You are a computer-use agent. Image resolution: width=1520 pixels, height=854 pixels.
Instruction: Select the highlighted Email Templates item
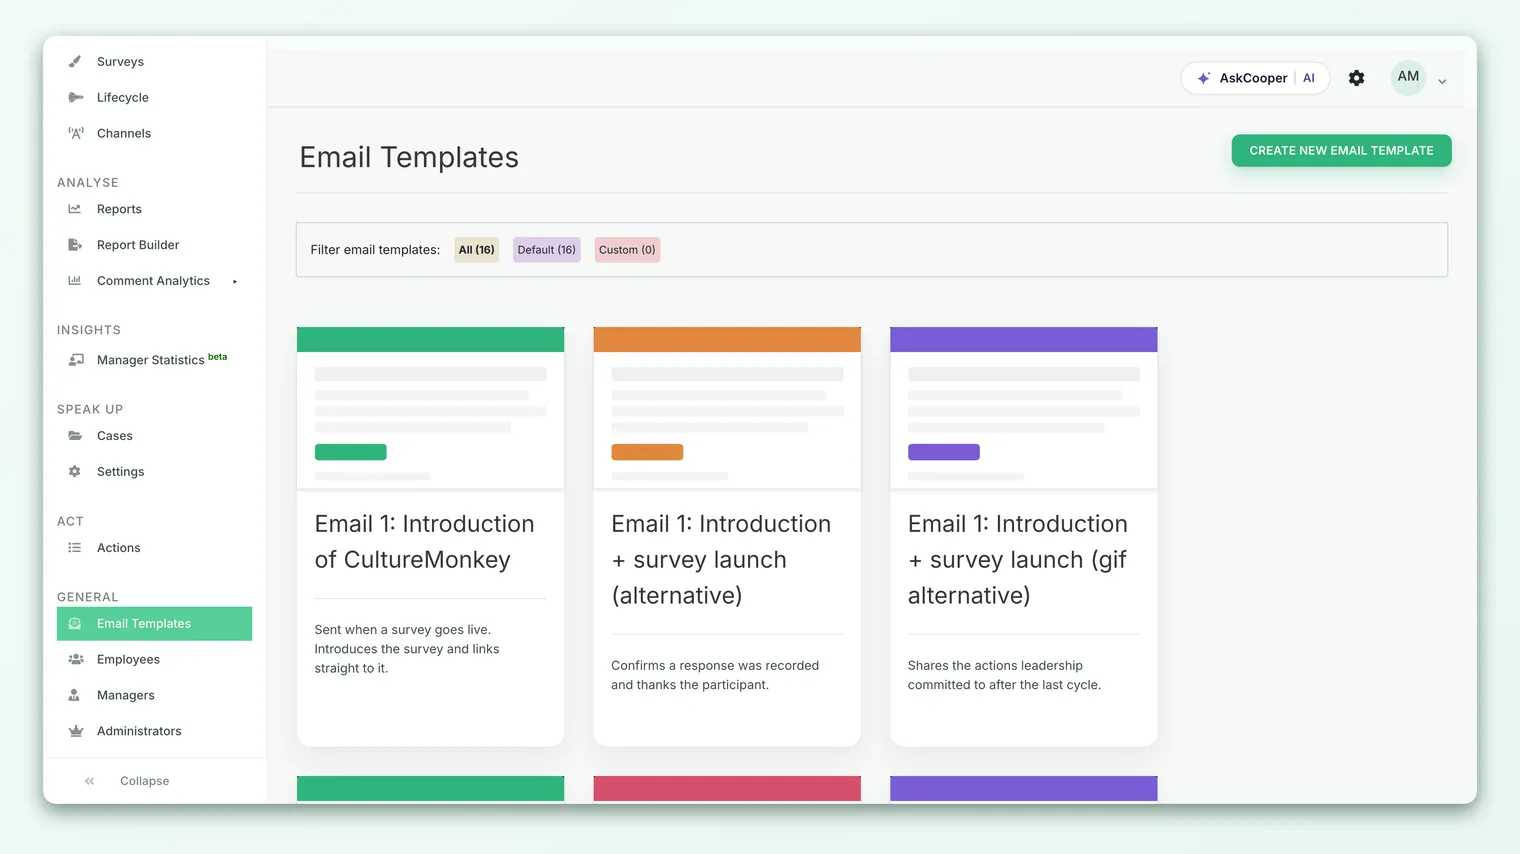tap(154, 624)
